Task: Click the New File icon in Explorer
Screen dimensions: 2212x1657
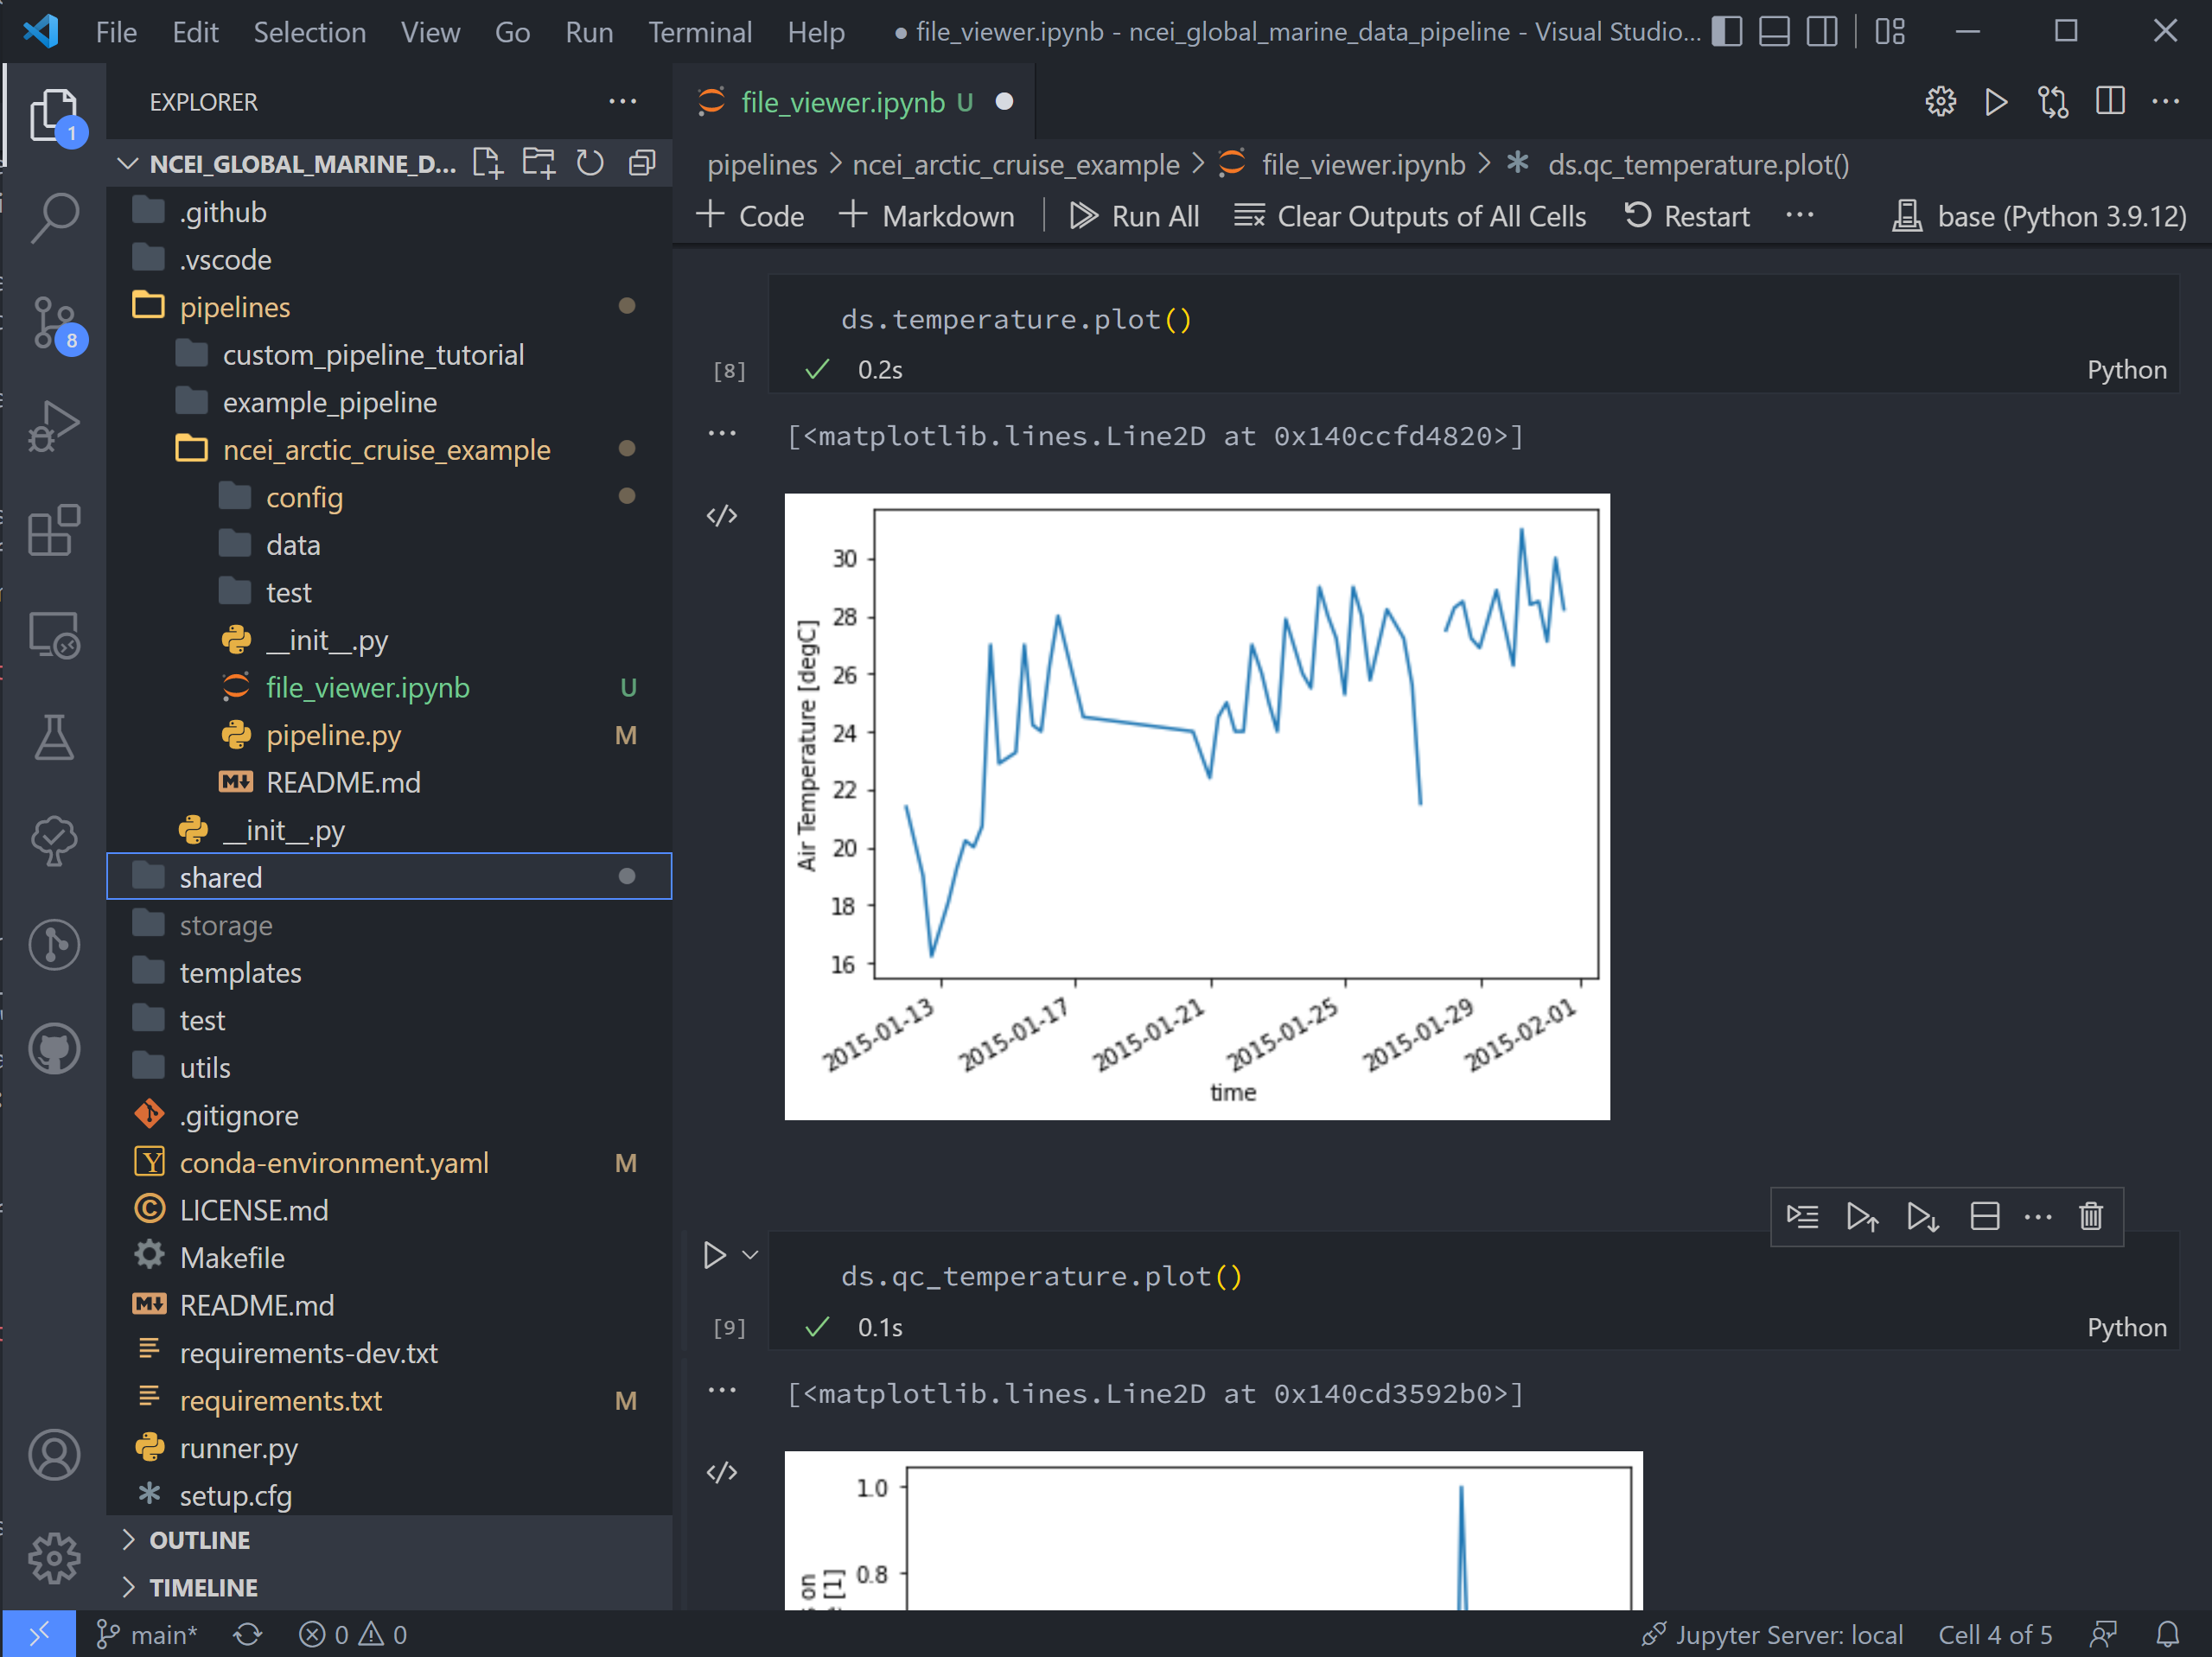Action: [487, 163]
